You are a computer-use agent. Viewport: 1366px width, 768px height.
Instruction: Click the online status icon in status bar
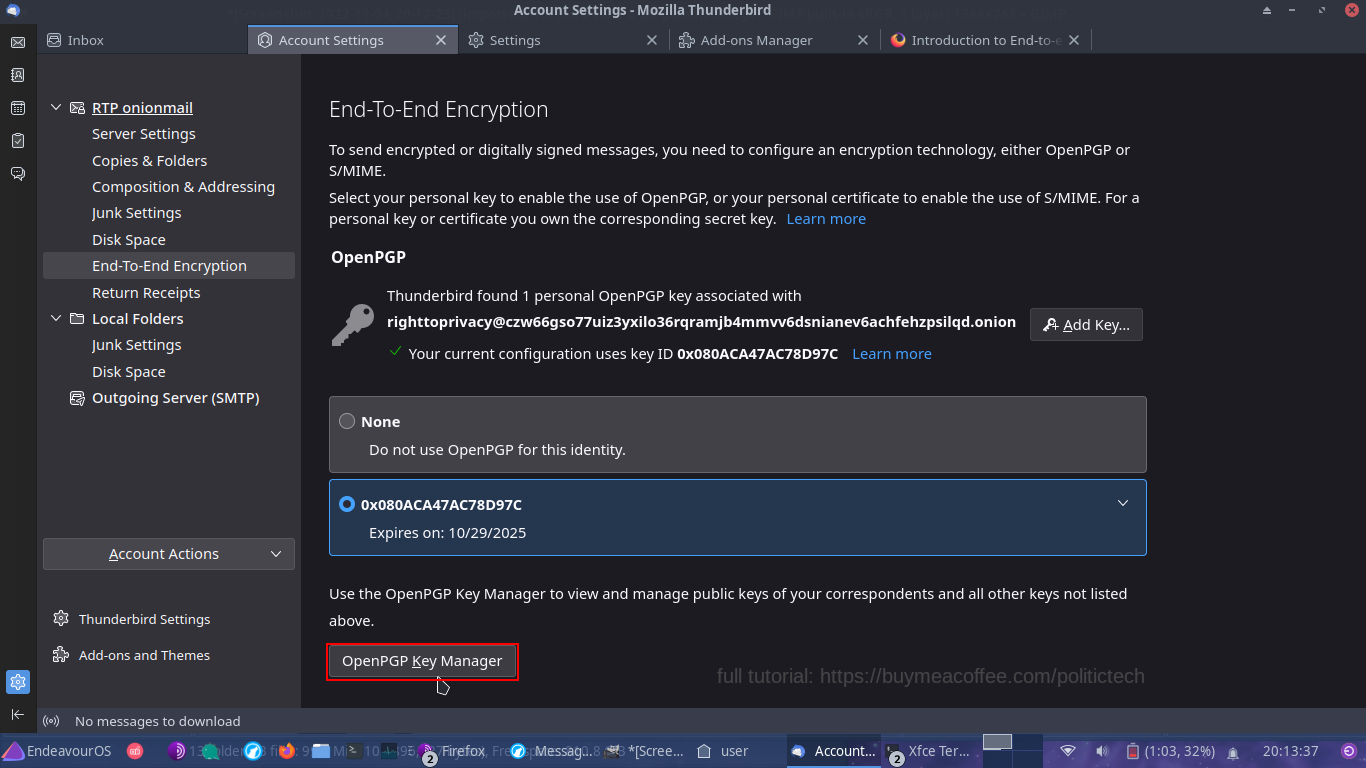coord(52,721)
